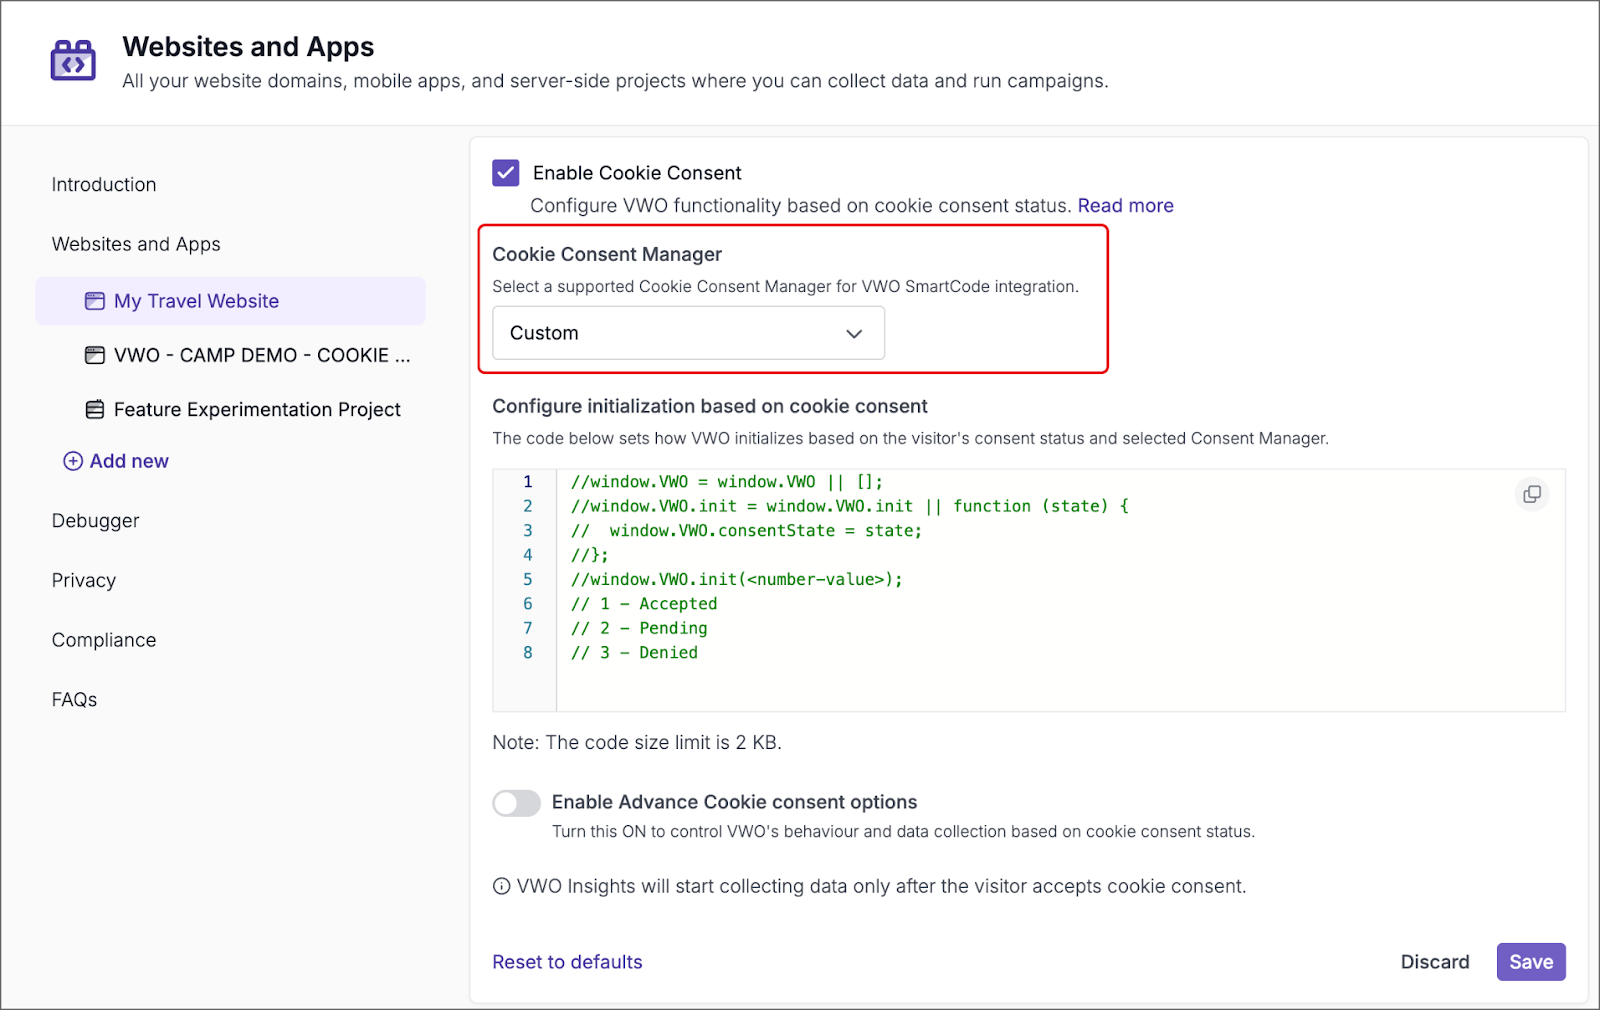Image resolution: width=1600 pixels, height=1010 pixels.
Task: Open the Read more link
Action: [1125, 205]
